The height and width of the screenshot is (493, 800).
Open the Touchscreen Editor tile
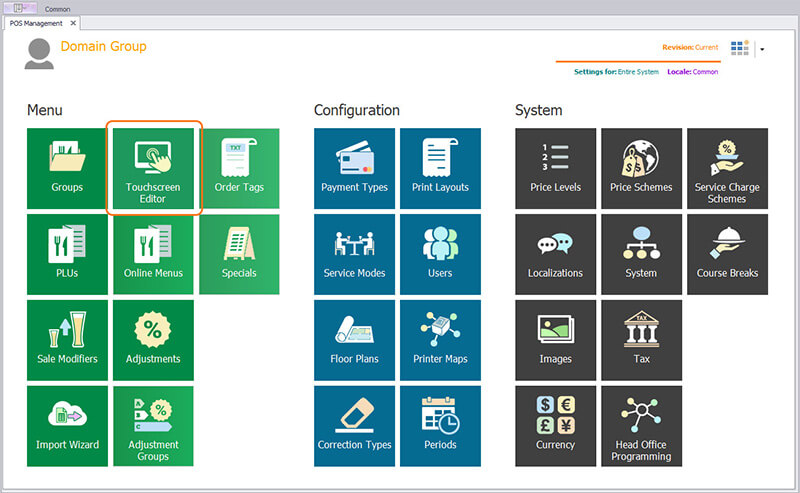pyautogui.click(x=154, y=168)
